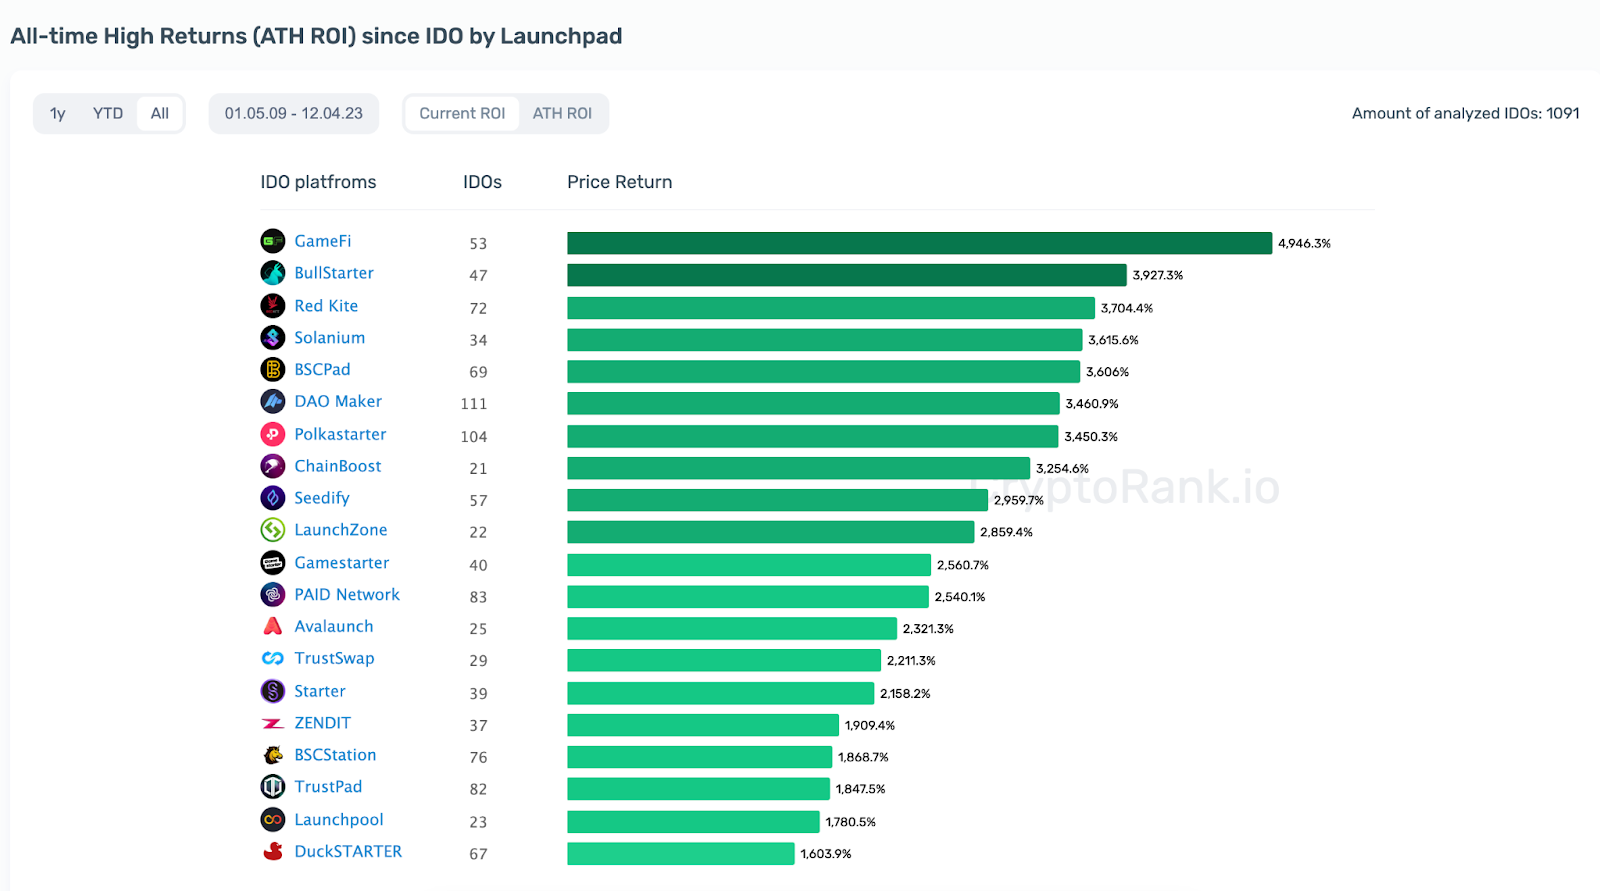Select the All time range
Screen dimensions: 1600x891
160,114
